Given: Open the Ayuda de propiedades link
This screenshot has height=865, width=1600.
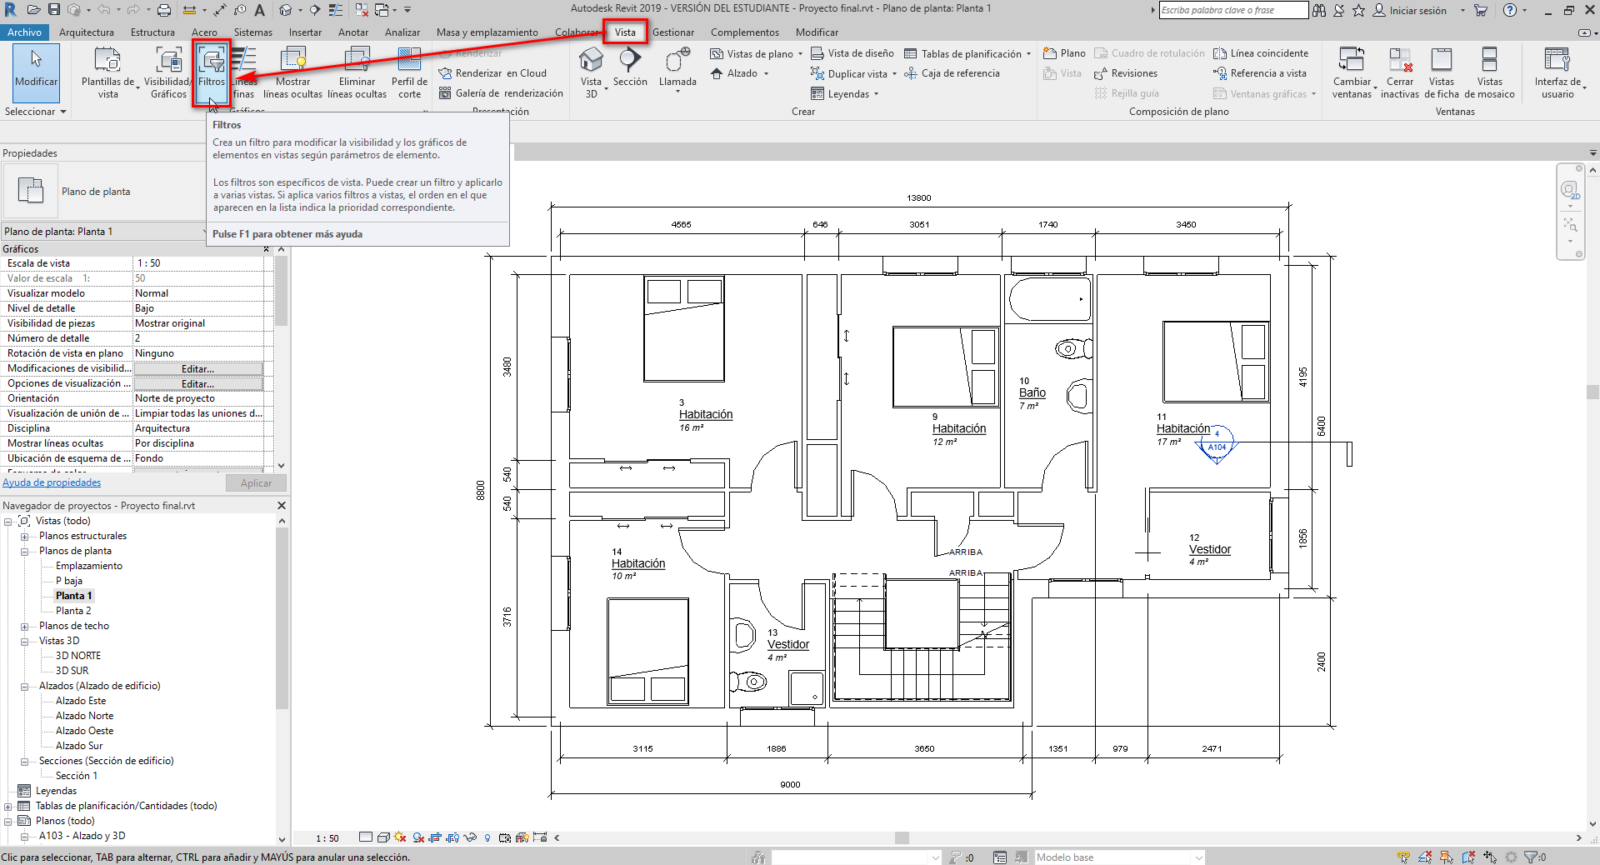Looking at the screenshot, I should pos(52,483).
